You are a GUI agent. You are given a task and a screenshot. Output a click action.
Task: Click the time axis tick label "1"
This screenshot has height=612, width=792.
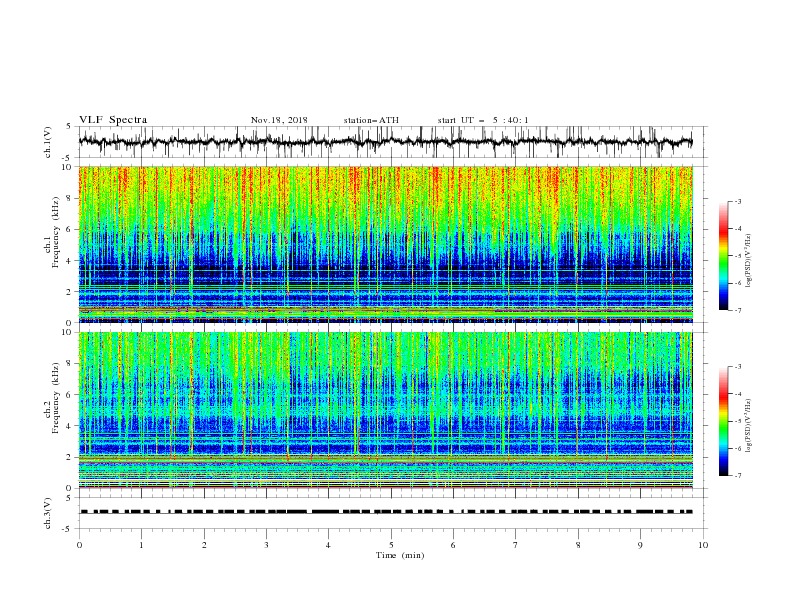click(x=141, y=545)
